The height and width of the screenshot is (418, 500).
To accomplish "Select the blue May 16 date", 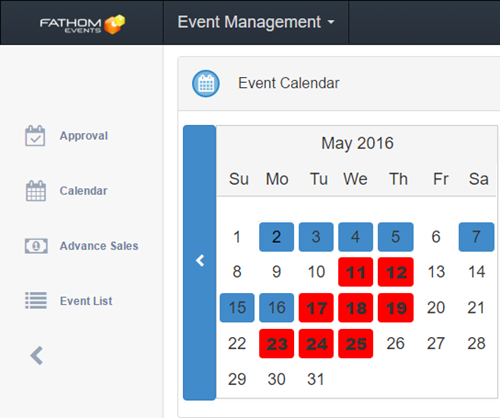I will point(277,308).
